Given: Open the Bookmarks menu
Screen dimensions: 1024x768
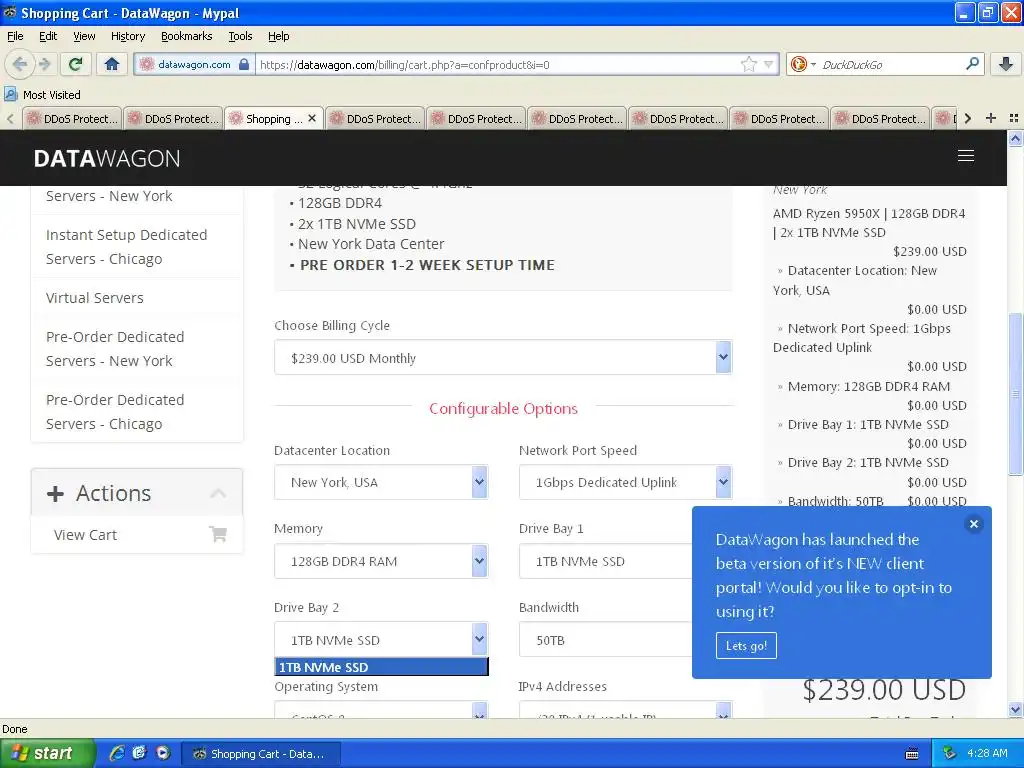Looking at the screenshot, I should tap(186, 36).
